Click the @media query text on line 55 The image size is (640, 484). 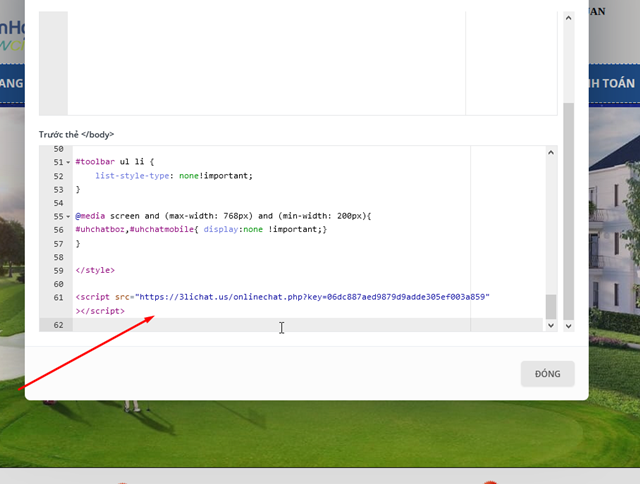point(223,216)
